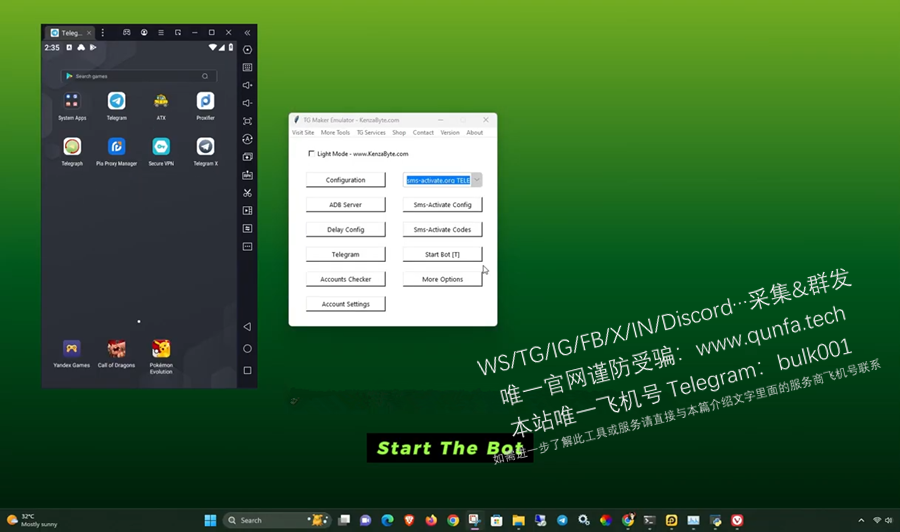
Task: Click the Android back triangle button
Action: (247, 327)
